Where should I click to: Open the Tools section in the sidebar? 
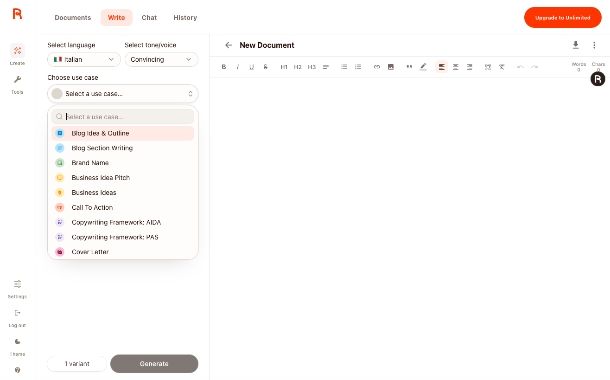pyautogui.click(x=17, y=84)
